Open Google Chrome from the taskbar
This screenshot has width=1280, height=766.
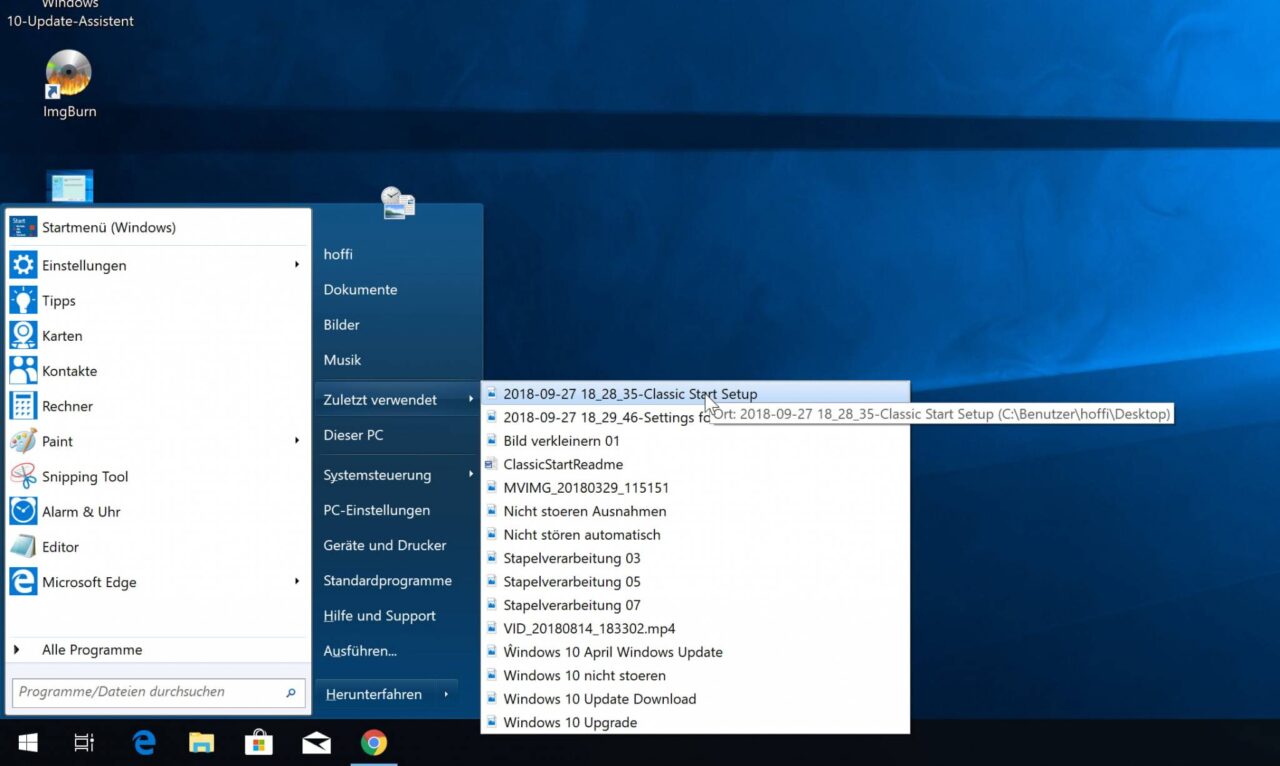click(373, 743)
